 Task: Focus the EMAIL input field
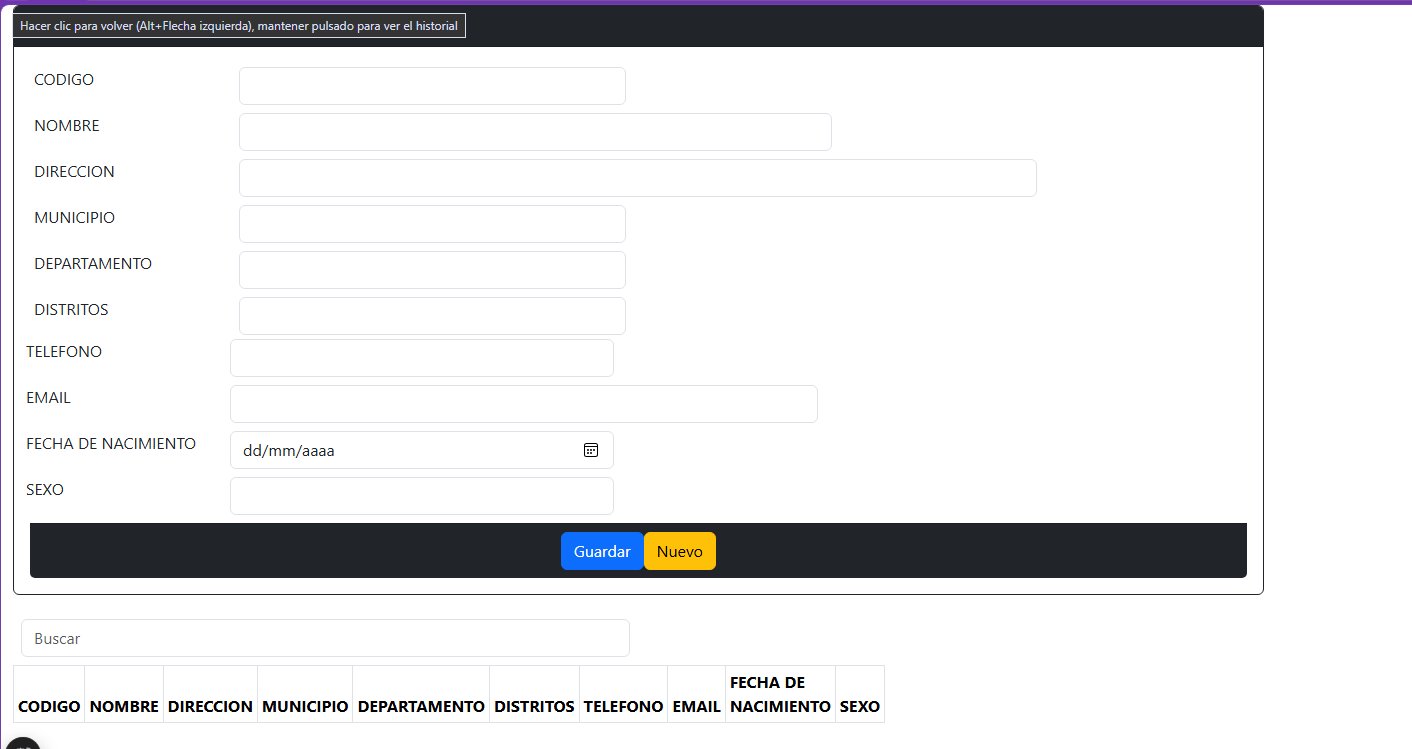(x=524, y=404)
